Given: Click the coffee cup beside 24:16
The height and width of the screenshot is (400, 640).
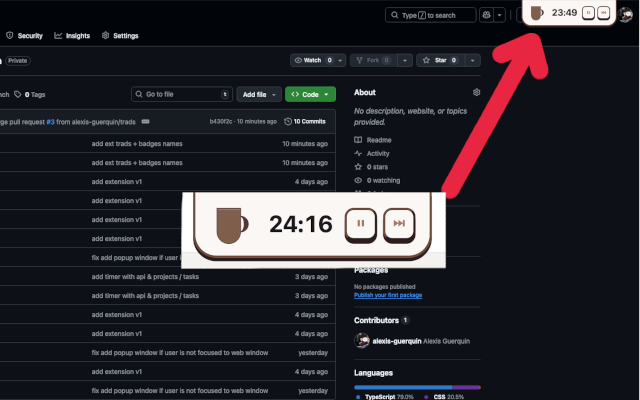Looking at the screenshot, I should [x=232, y=226].
